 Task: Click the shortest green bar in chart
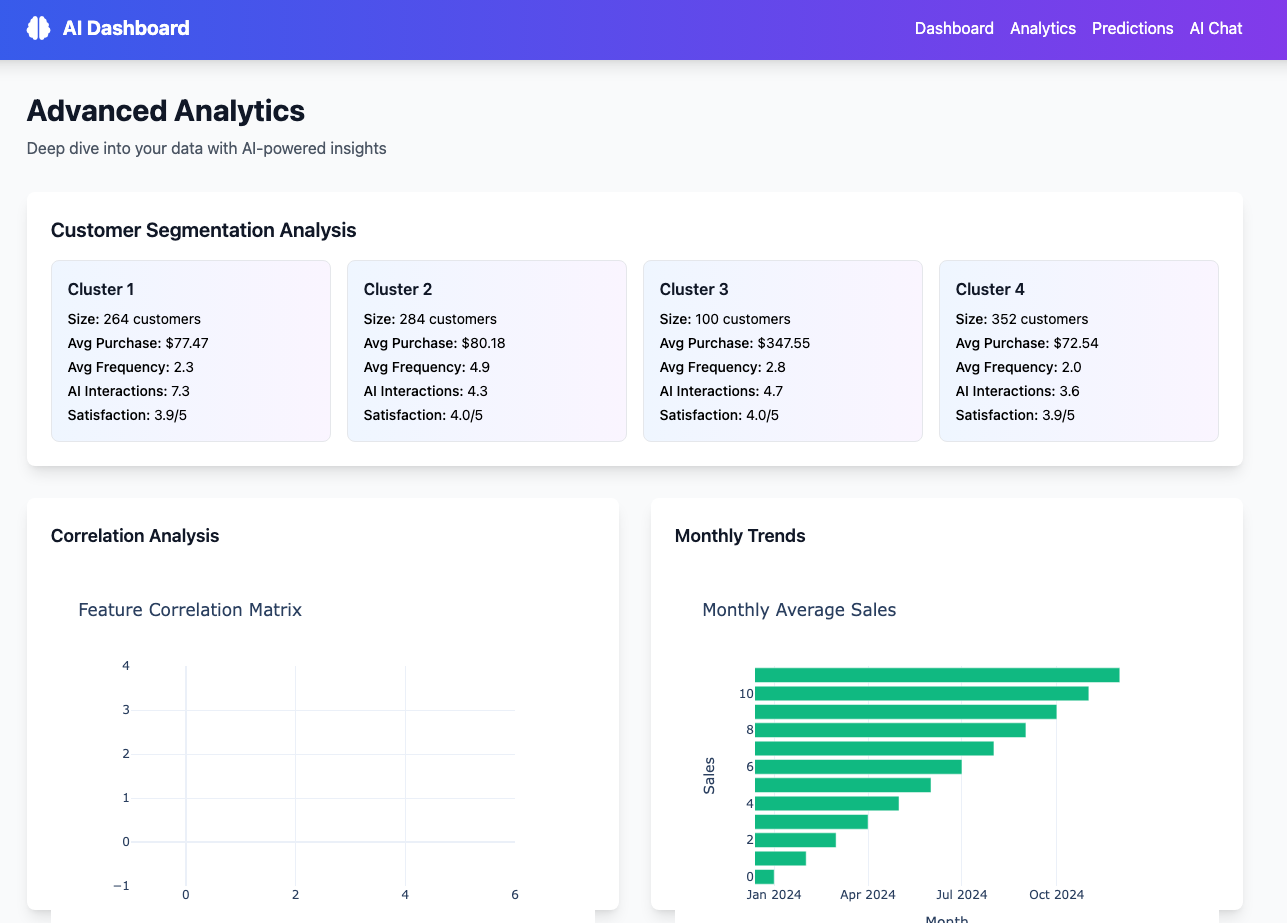764,877
